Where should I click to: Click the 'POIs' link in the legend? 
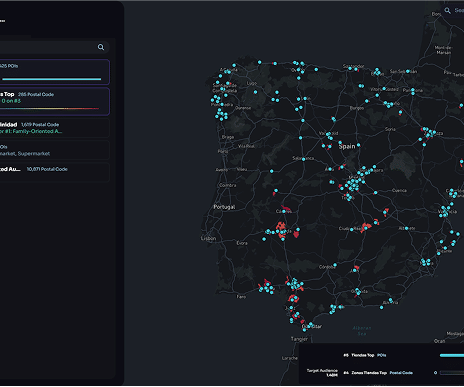(x=382, y=355)
